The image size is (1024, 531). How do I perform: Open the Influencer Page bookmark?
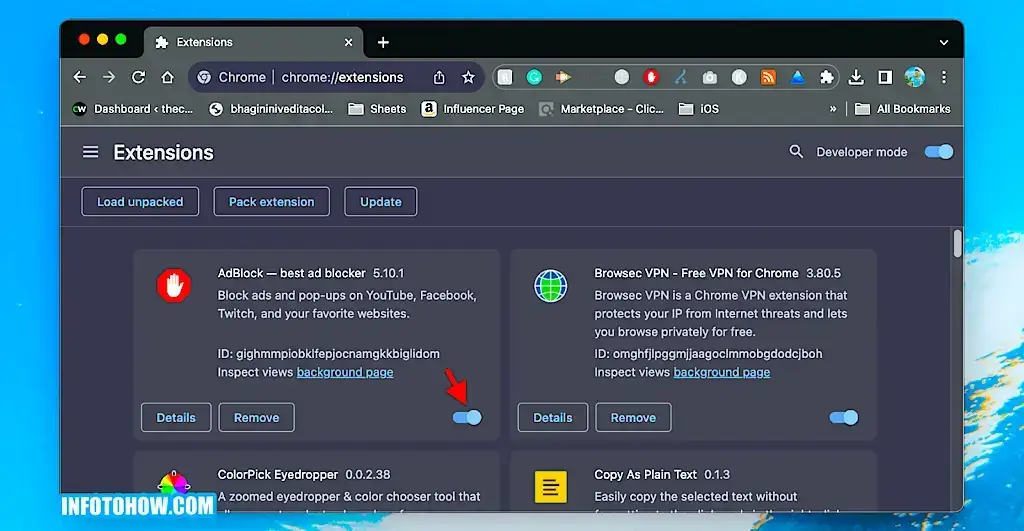click(473, 109)
